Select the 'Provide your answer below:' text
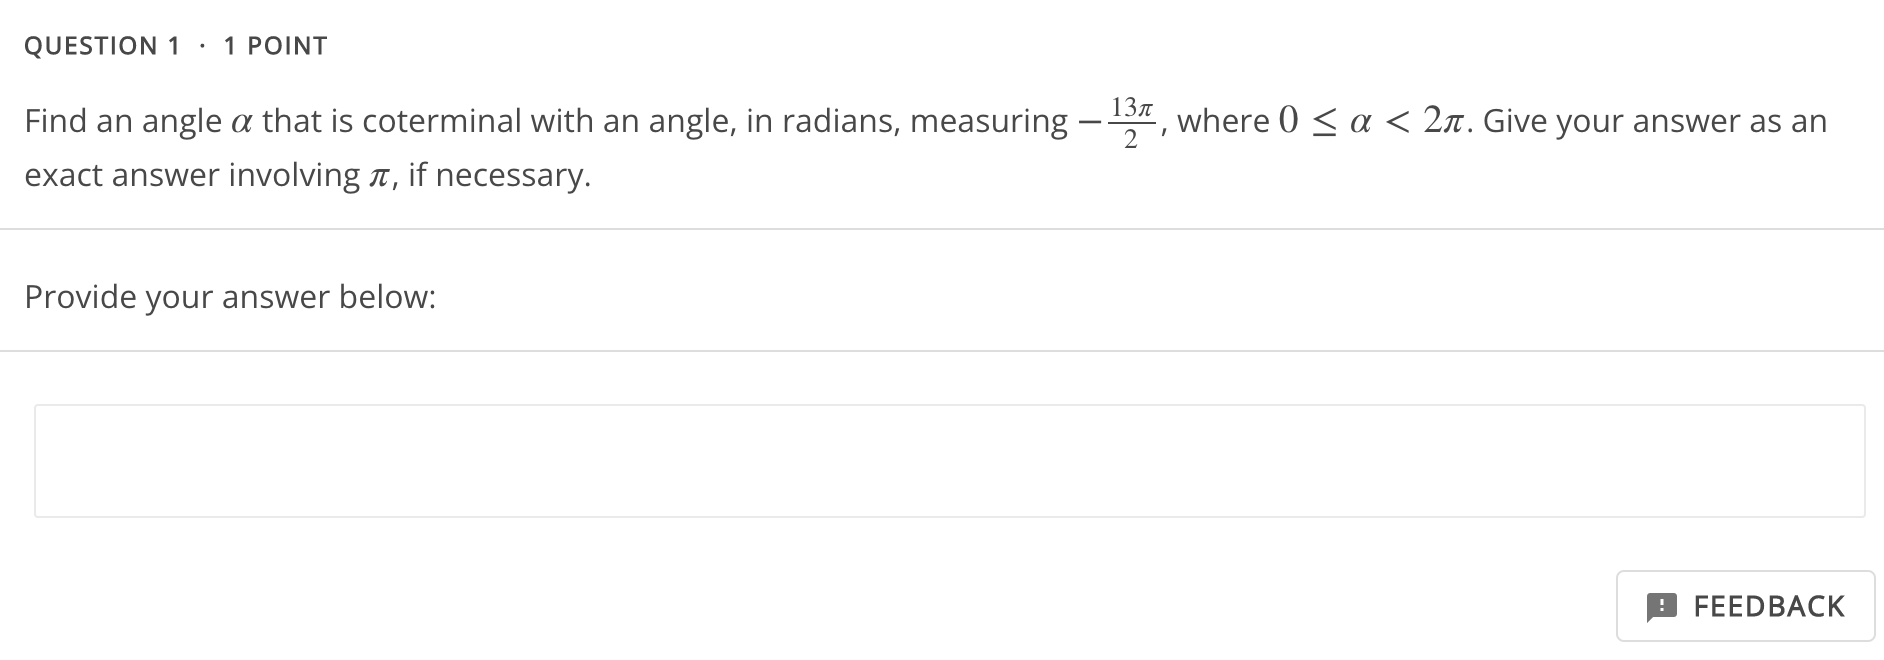This screenshot has width=1884, height=660. 230,296
